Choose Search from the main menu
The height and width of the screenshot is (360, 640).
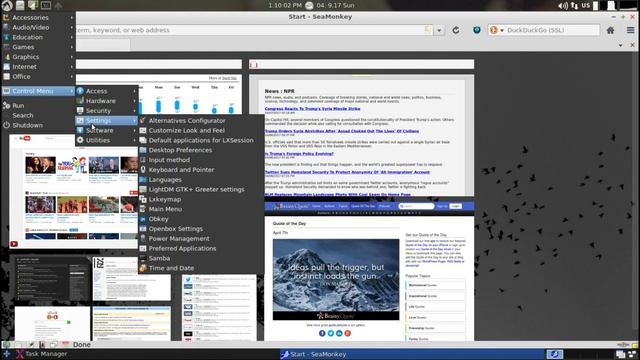coord(38,115)
